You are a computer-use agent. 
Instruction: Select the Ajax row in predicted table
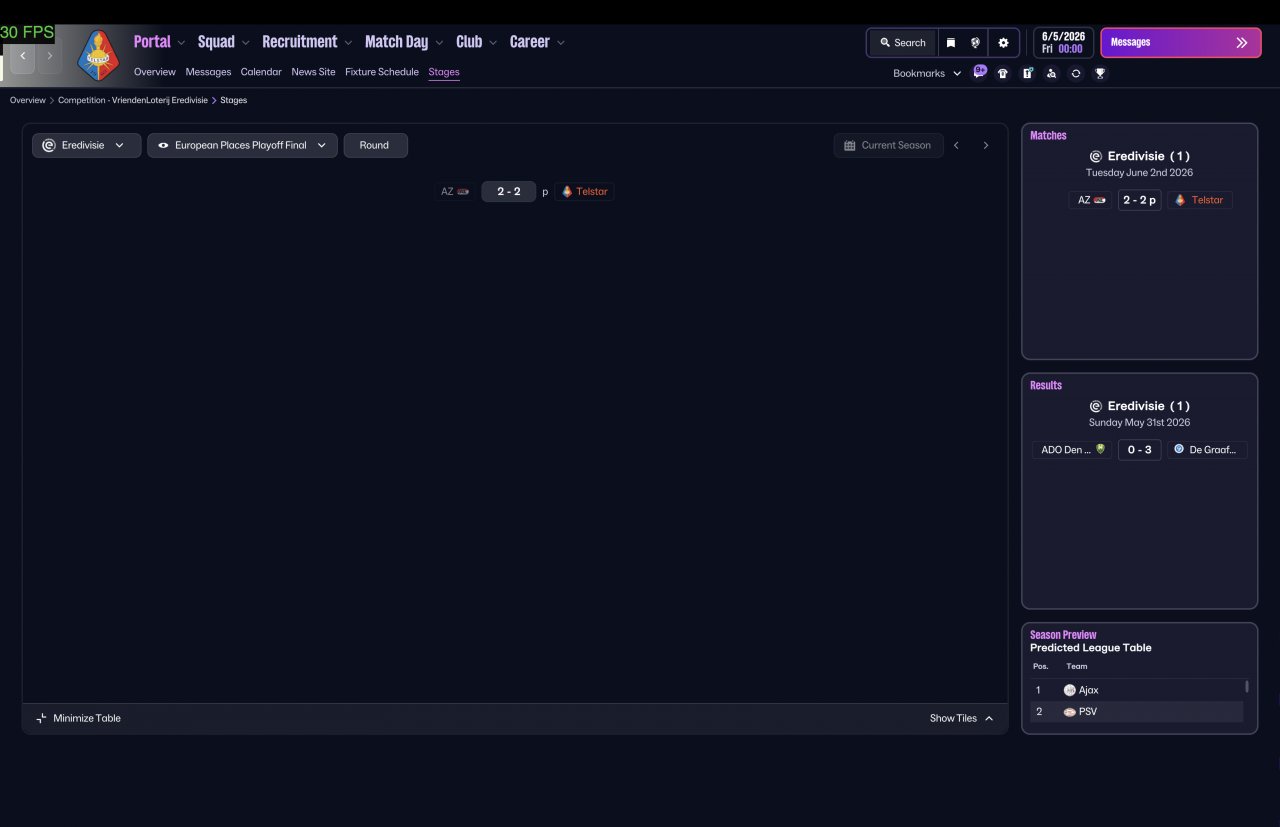pos(1137,690)
